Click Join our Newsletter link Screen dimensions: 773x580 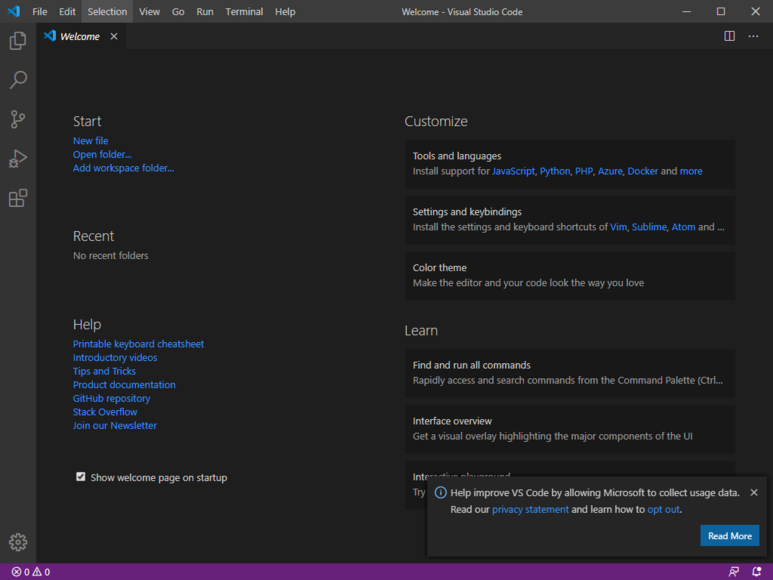point(114,425)
